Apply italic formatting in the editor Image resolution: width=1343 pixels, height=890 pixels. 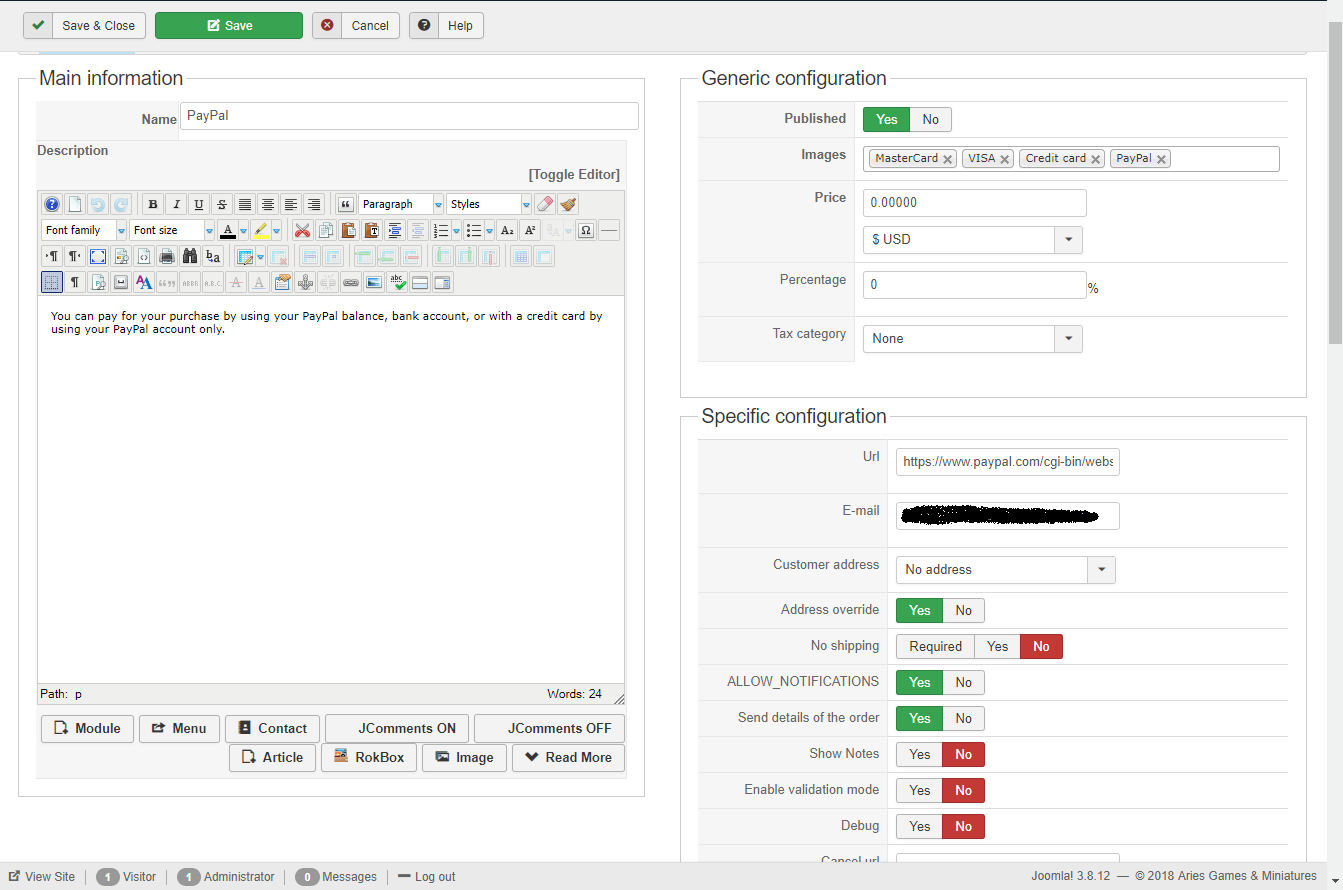[x=176, y=204]
